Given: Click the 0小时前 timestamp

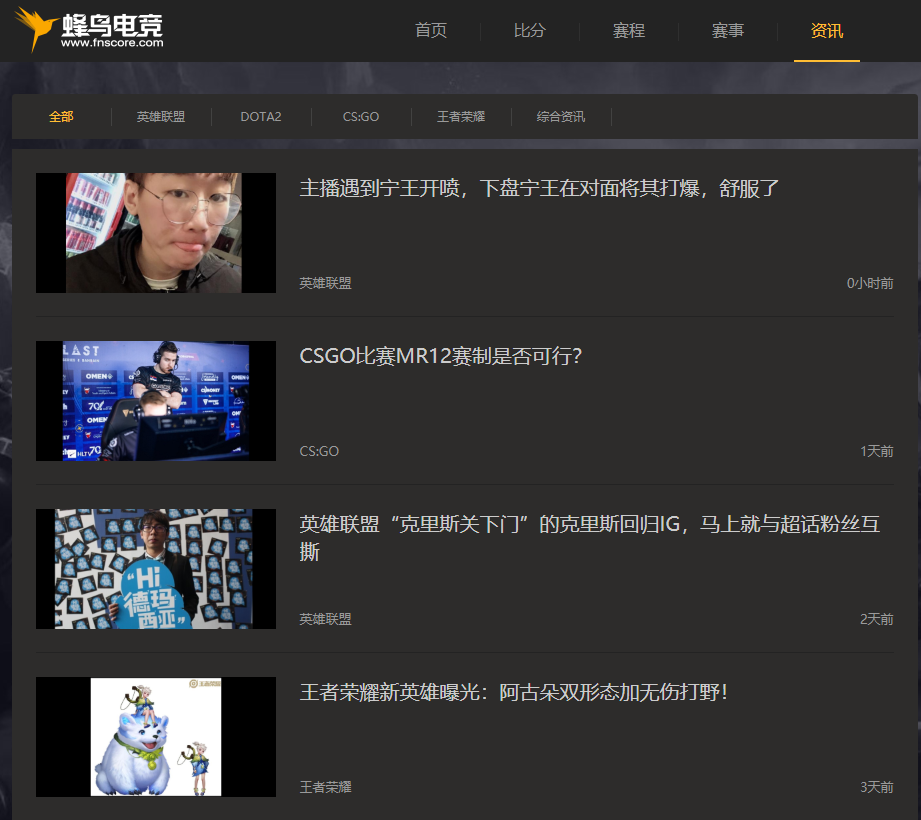Looking at the screenshot, I should [870, 283].
